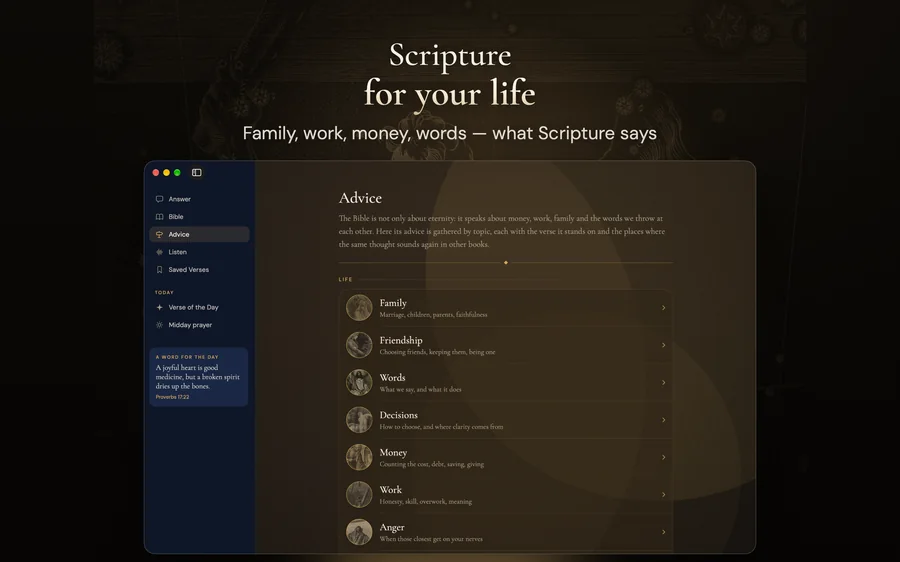Click the TODAY sidebar label
The width and height of the screenshot is (900, 562).
click(x=164, y=292)
